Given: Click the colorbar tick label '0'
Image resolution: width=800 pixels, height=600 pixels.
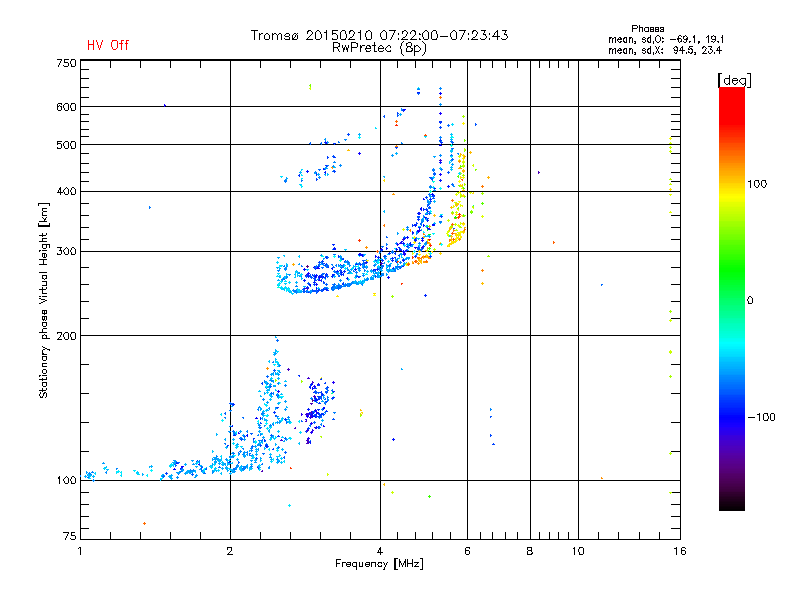Looking at the screenshot, I should (x=750, y=301).
